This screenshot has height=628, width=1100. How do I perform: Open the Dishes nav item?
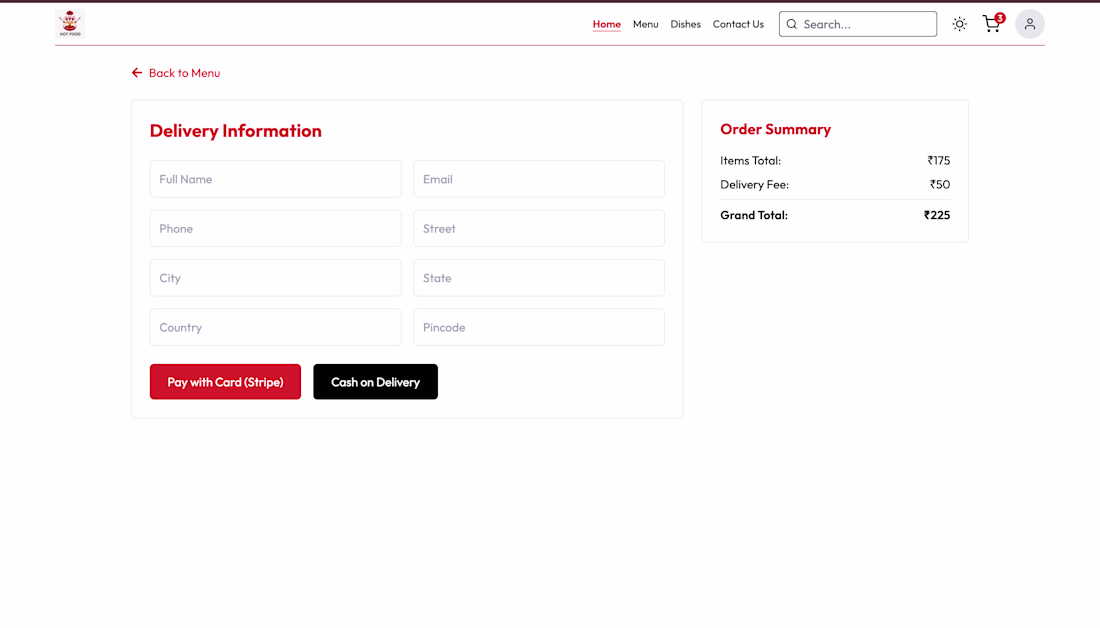(x=685, y=24)
